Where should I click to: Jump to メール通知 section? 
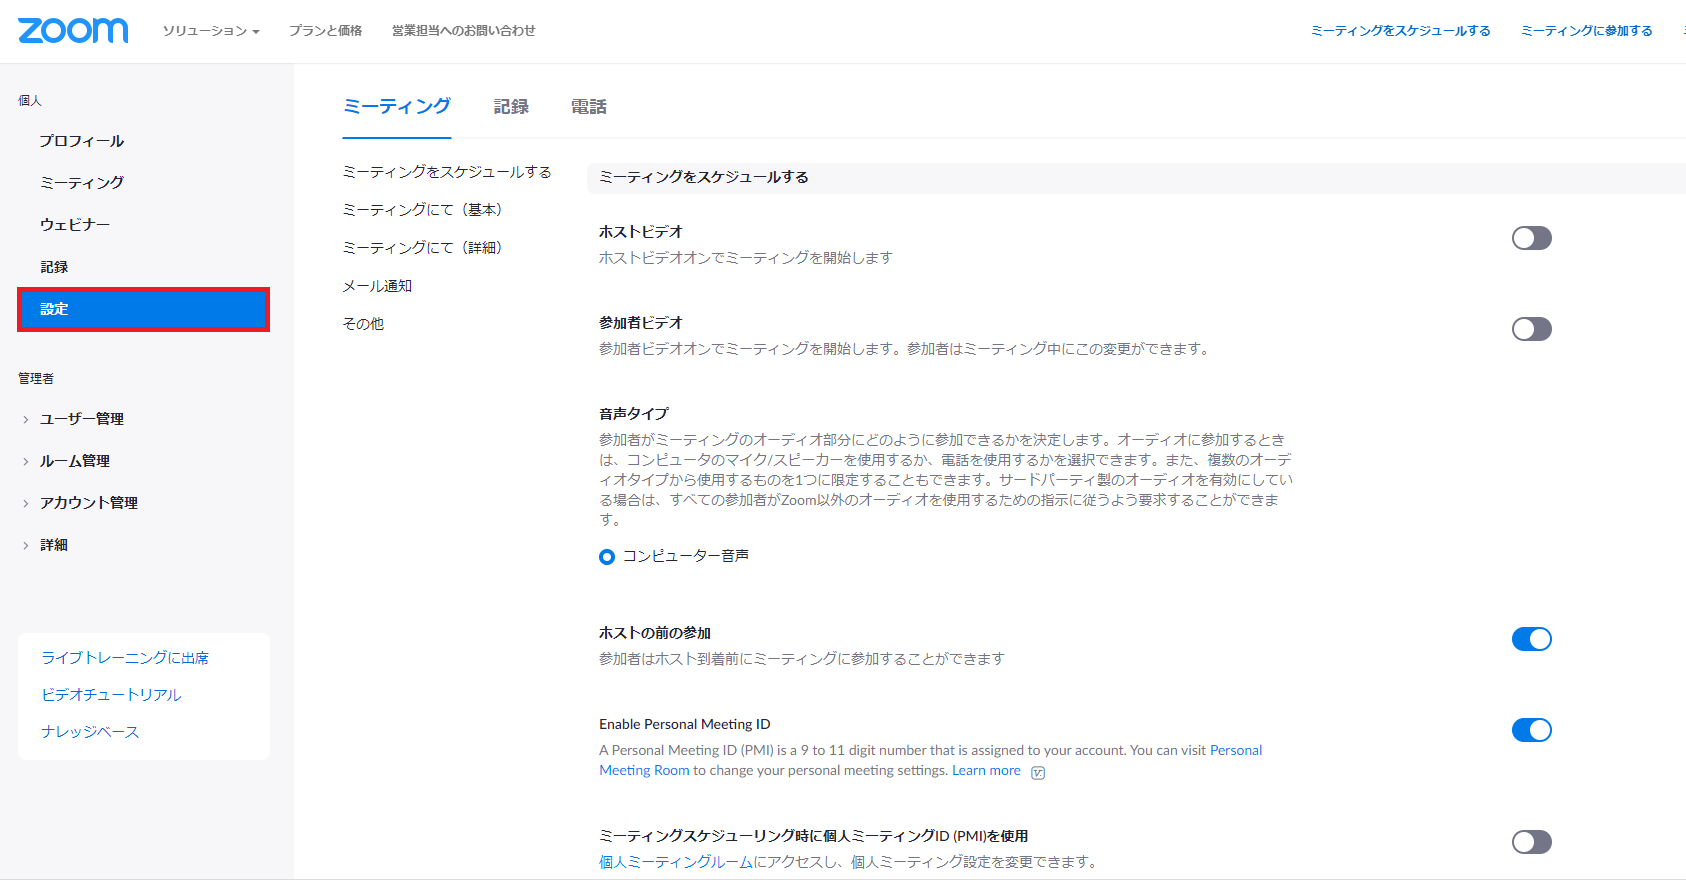[x=377, y=286]
